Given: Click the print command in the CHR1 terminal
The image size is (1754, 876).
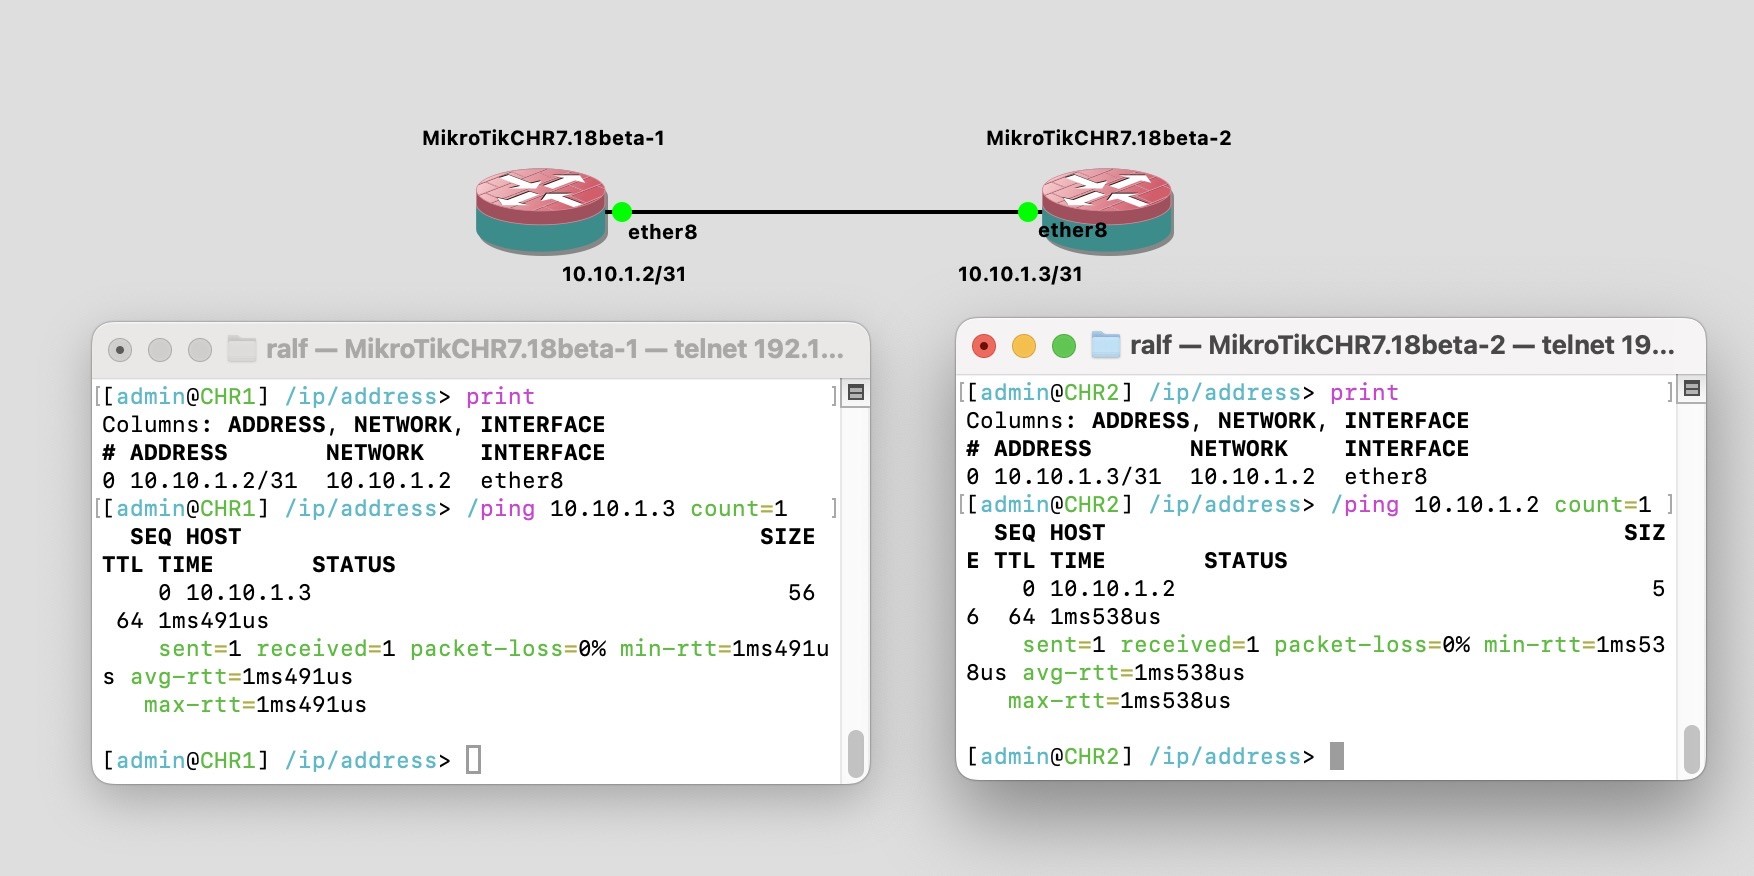Looking at the screenshot, I should coord(500,397).
